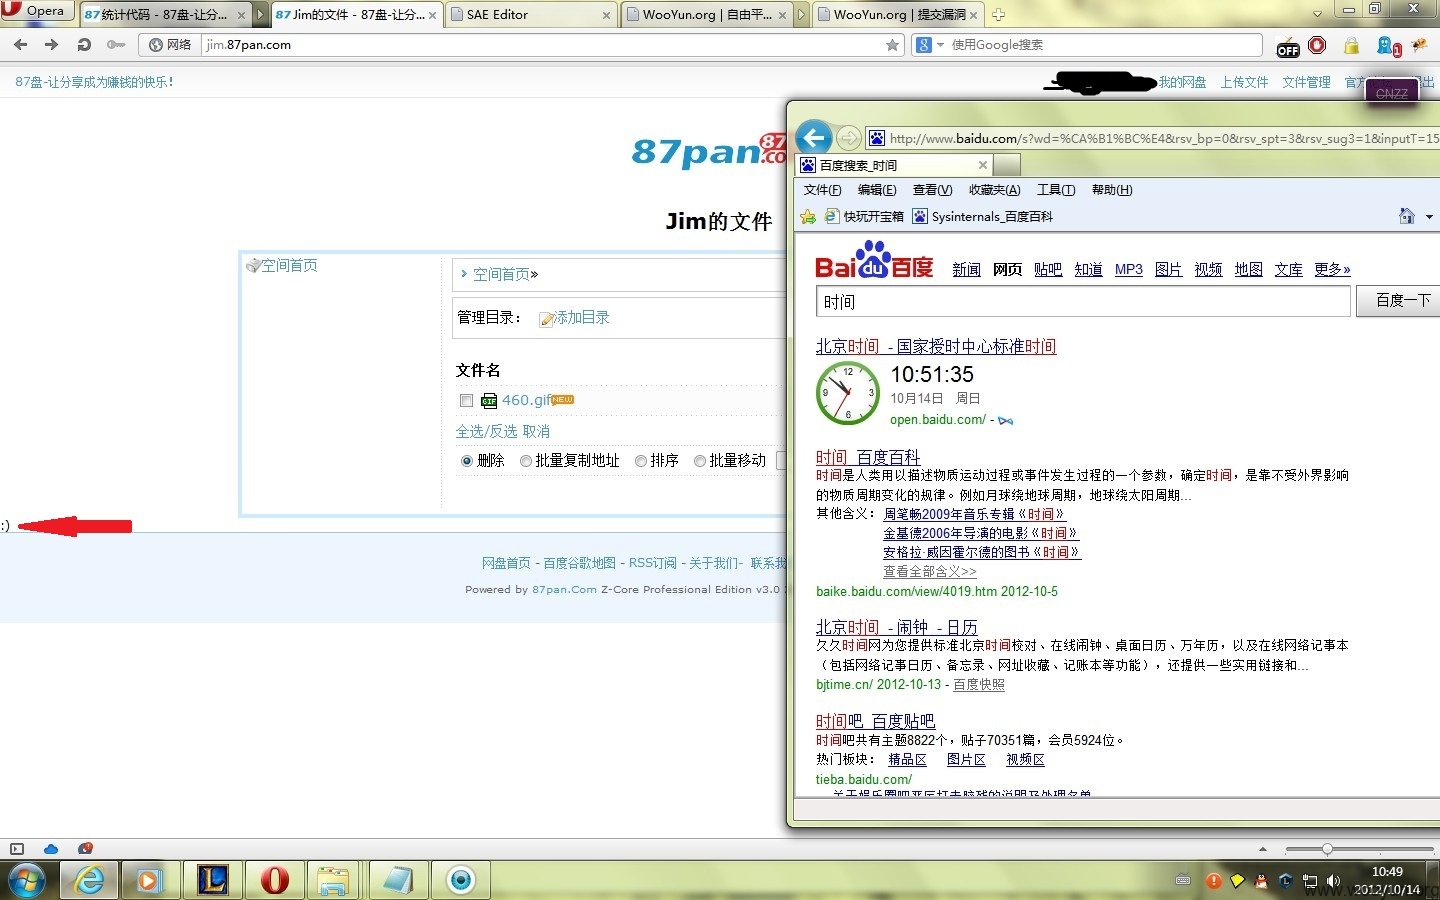Click the Google search field in Opera
1440x900 pixels.
click(x=1105, y=45)
